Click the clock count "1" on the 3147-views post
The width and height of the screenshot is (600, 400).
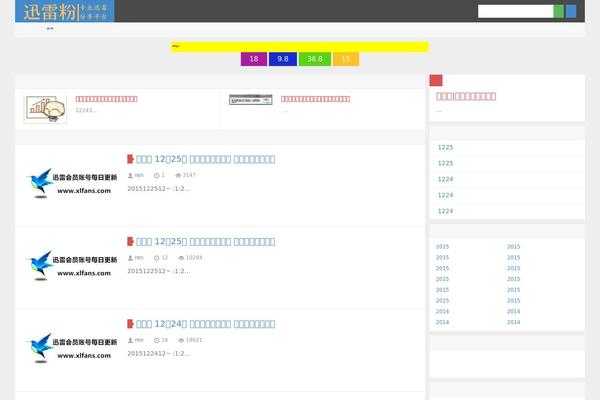point(160,175)
